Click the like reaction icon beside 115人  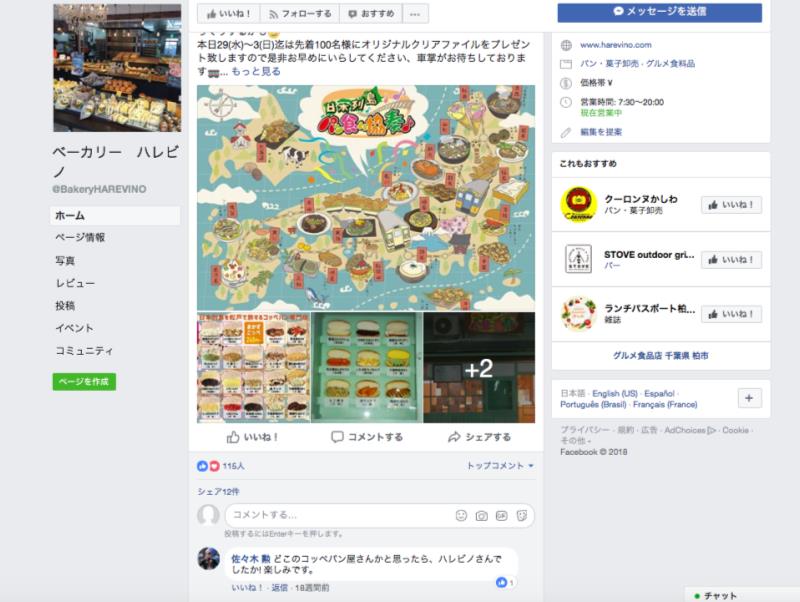(203, 466)
